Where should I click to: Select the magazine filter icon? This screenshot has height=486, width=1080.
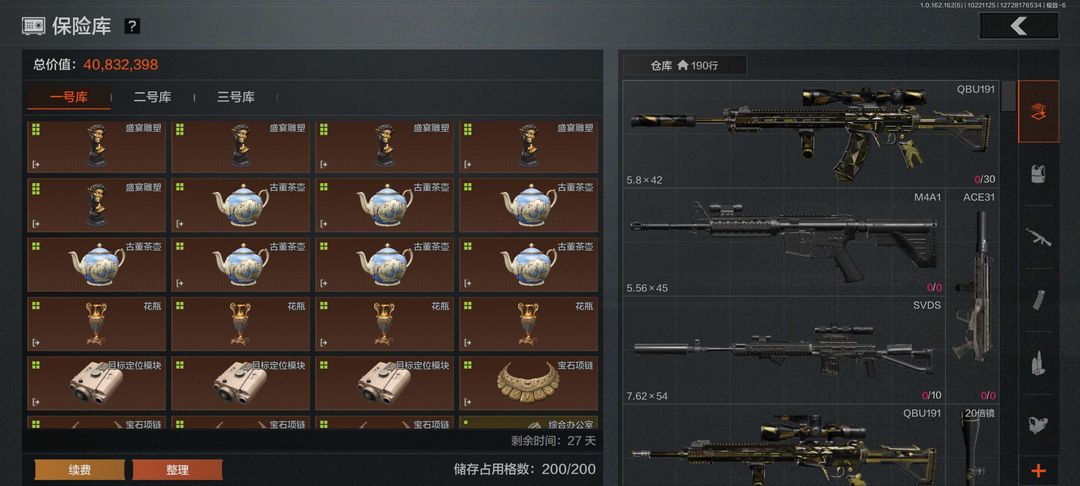[x=1038, y=300]
